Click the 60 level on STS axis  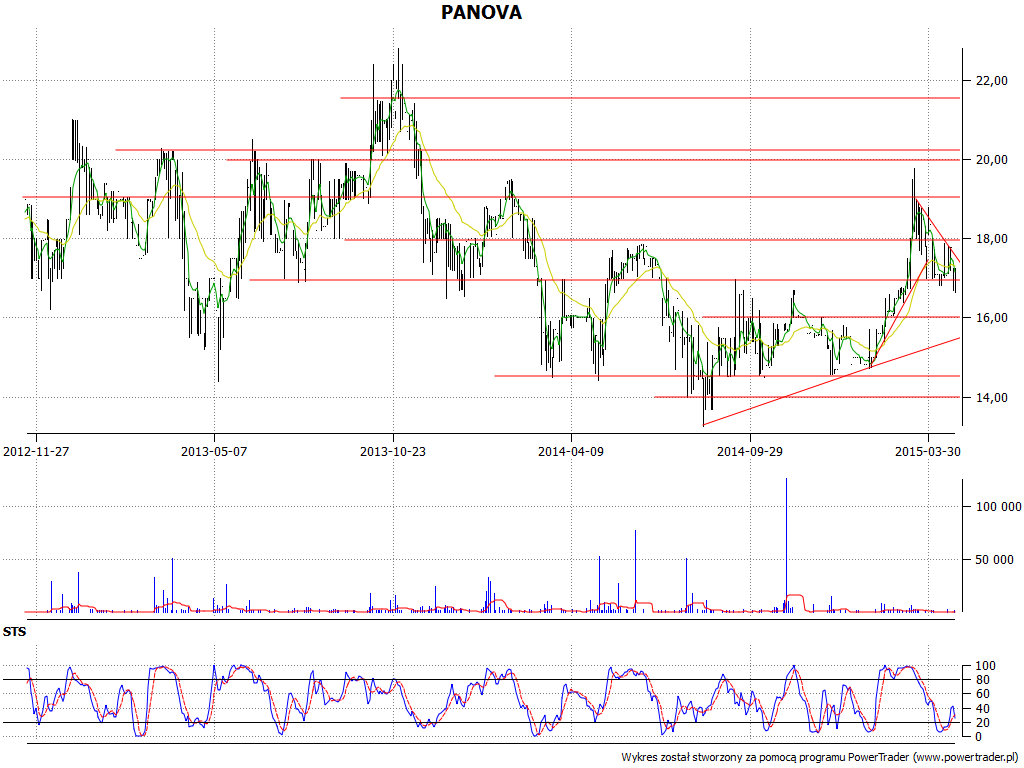click(982, 694)
